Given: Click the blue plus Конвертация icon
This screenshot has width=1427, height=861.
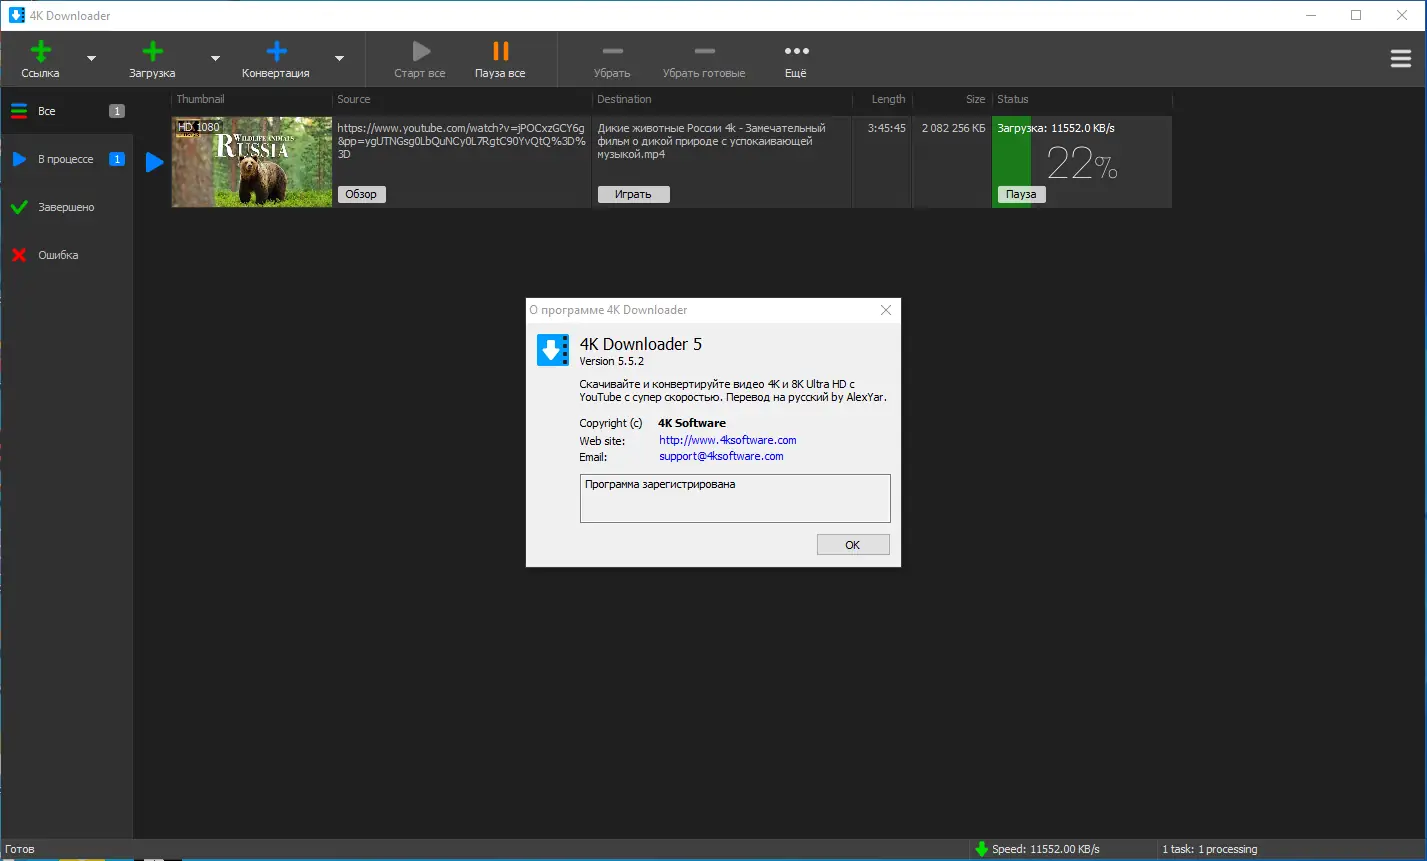Looking at the screenshot, I should pos(275,50).
